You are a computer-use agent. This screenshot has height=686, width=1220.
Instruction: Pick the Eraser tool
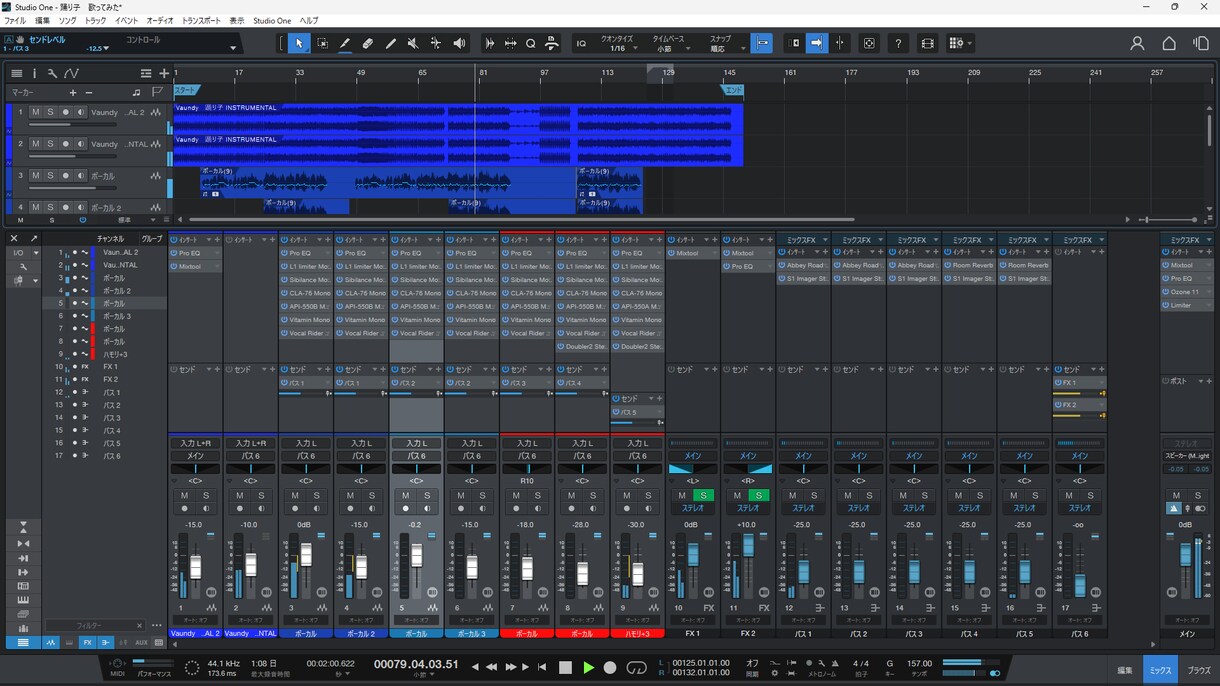[367, 44]
